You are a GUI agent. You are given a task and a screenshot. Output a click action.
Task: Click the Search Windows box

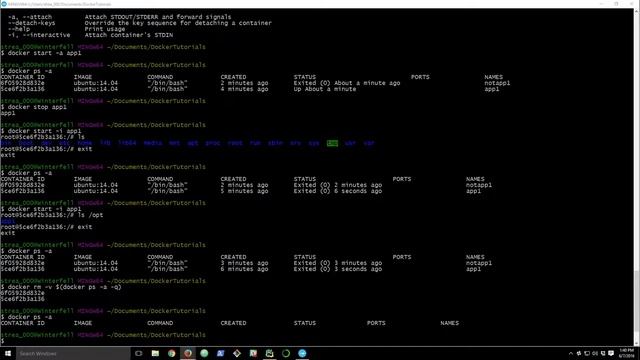tap(73, 353)
